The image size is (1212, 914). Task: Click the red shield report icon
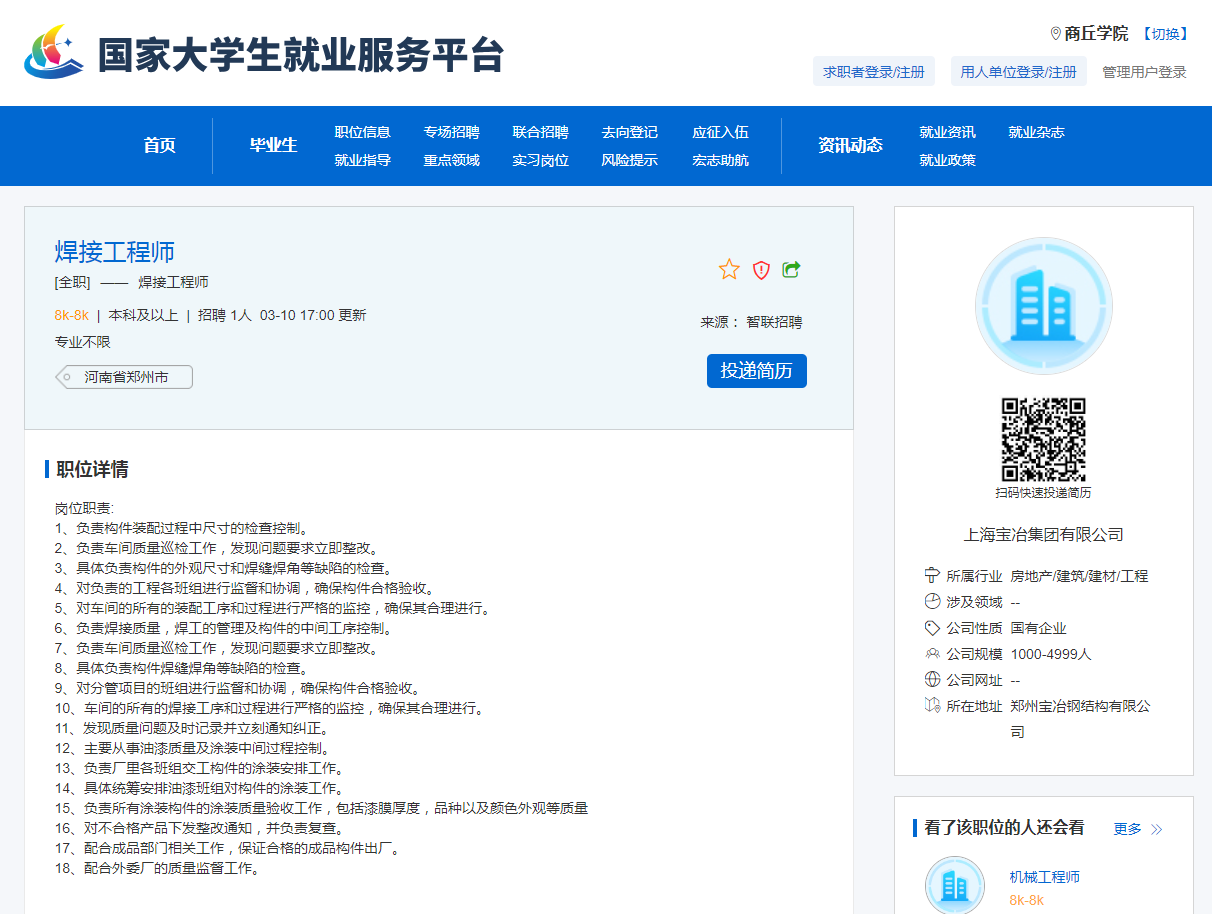coord(761,269)
